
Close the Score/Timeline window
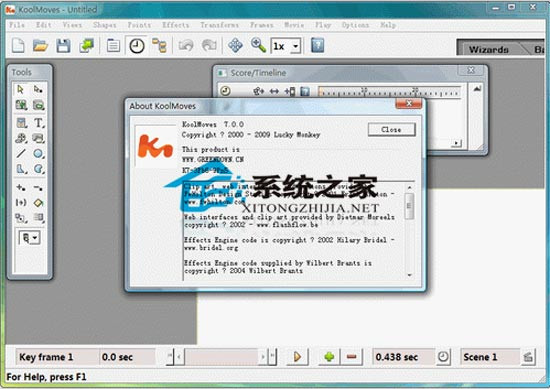coord(471,70)
